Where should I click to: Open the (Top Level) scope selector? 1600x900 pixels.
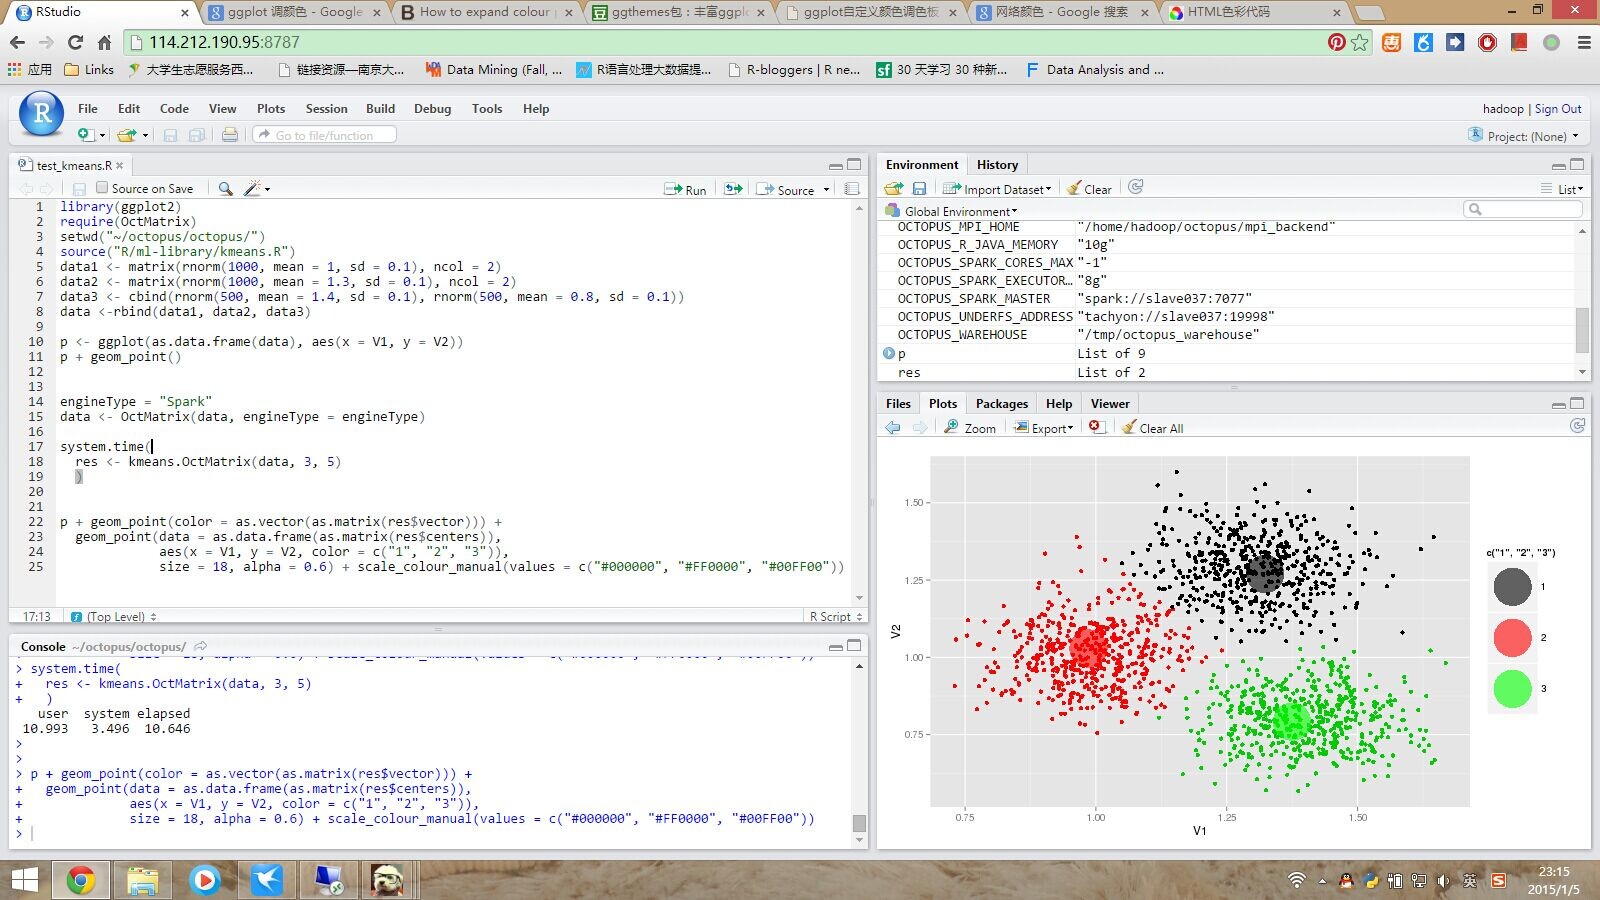(113, 617)
